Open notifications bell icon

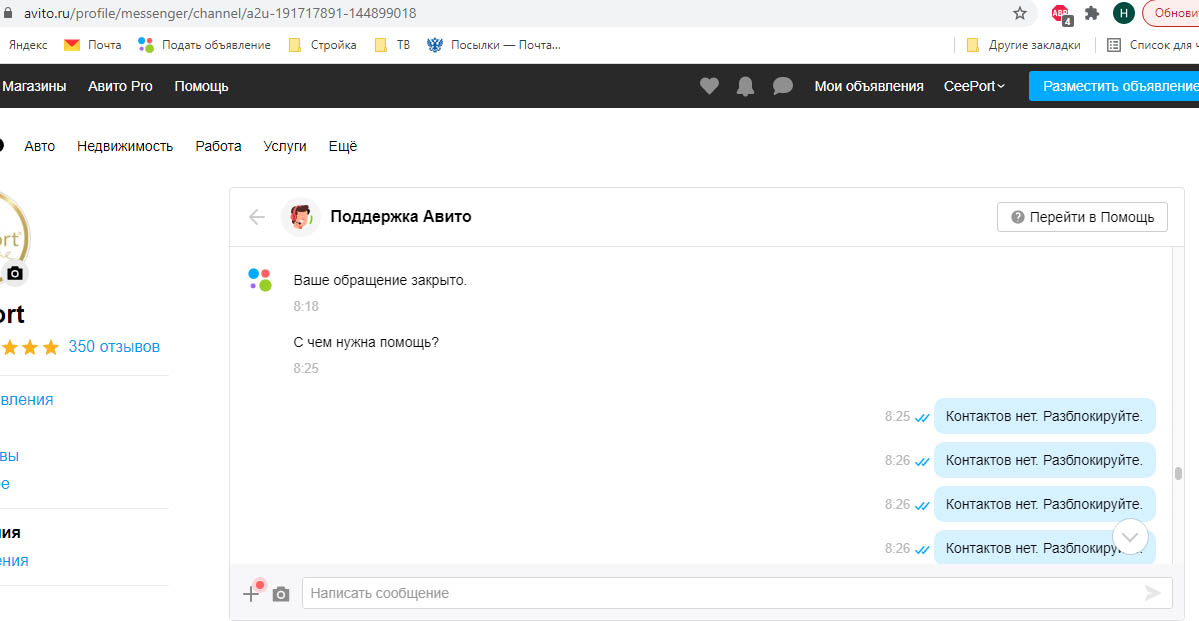pos(745,86)
